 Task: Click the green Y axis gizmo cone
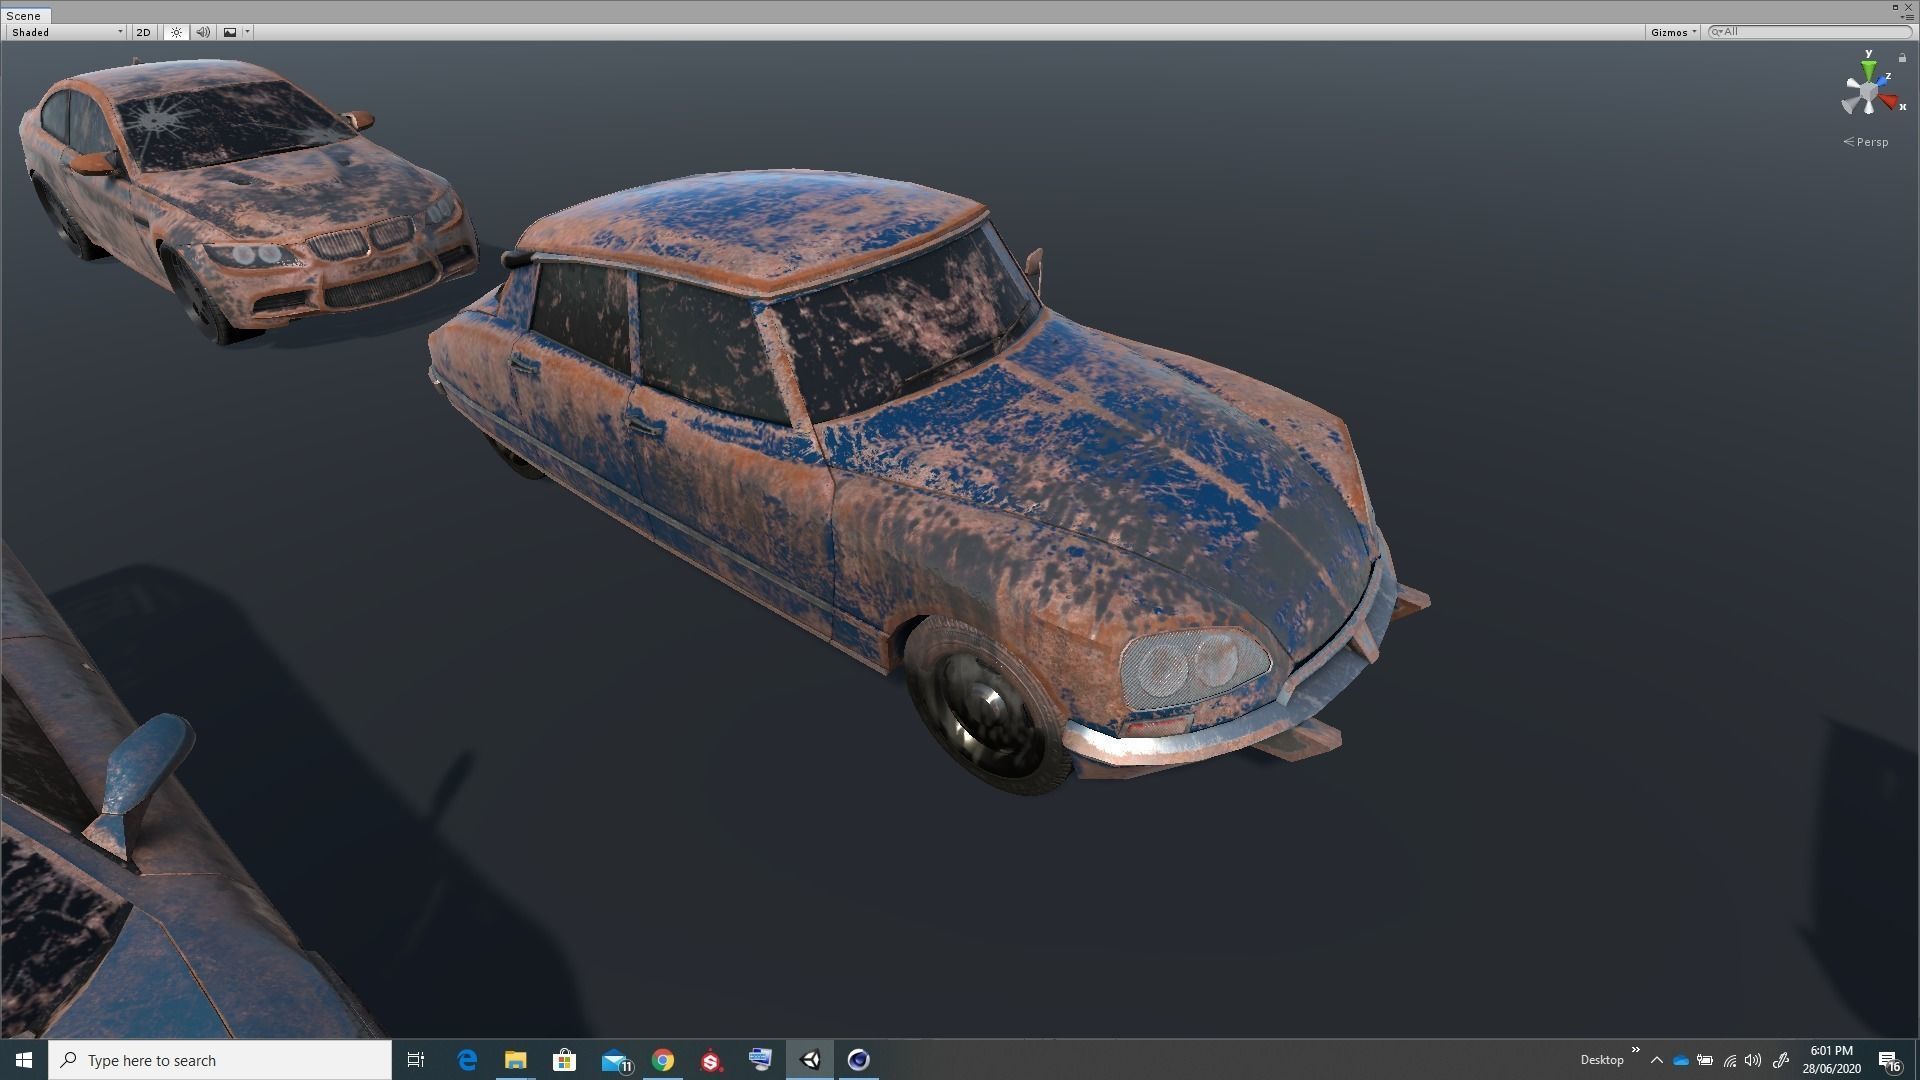1868,70
